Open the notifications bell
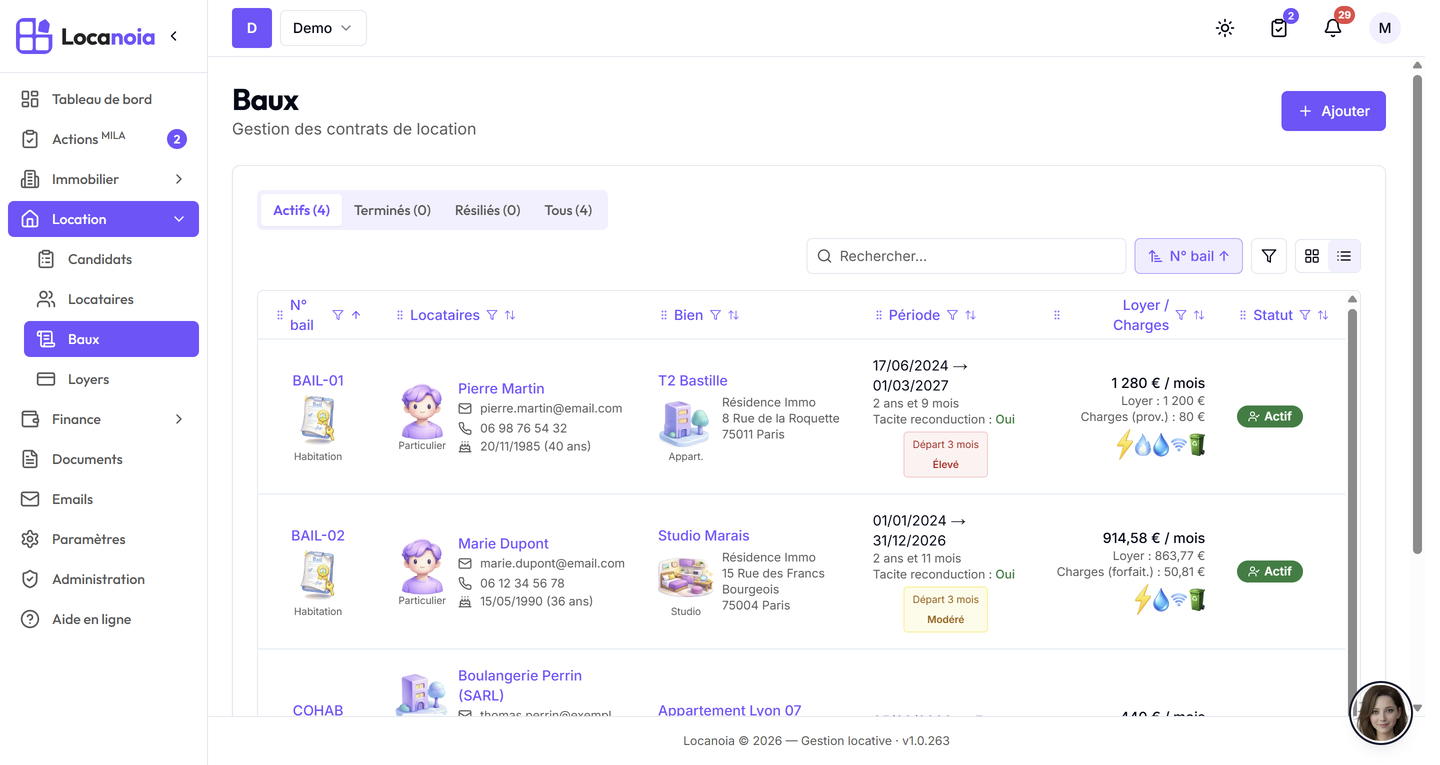Image resolution: width=1440 pixels, height=765 pixels. [1333, 28]
